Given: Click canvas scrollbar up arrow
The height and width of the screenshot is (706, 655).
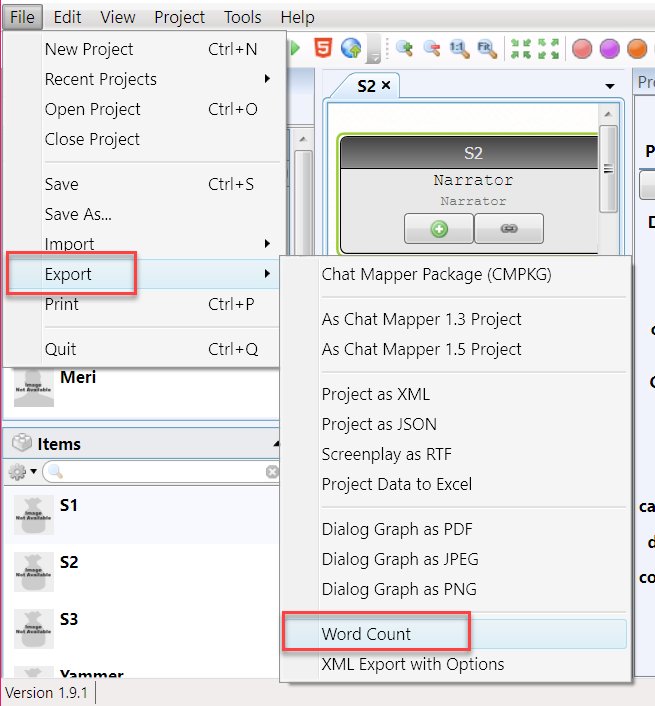Looking at the screenshot, I should pos(608,114).
